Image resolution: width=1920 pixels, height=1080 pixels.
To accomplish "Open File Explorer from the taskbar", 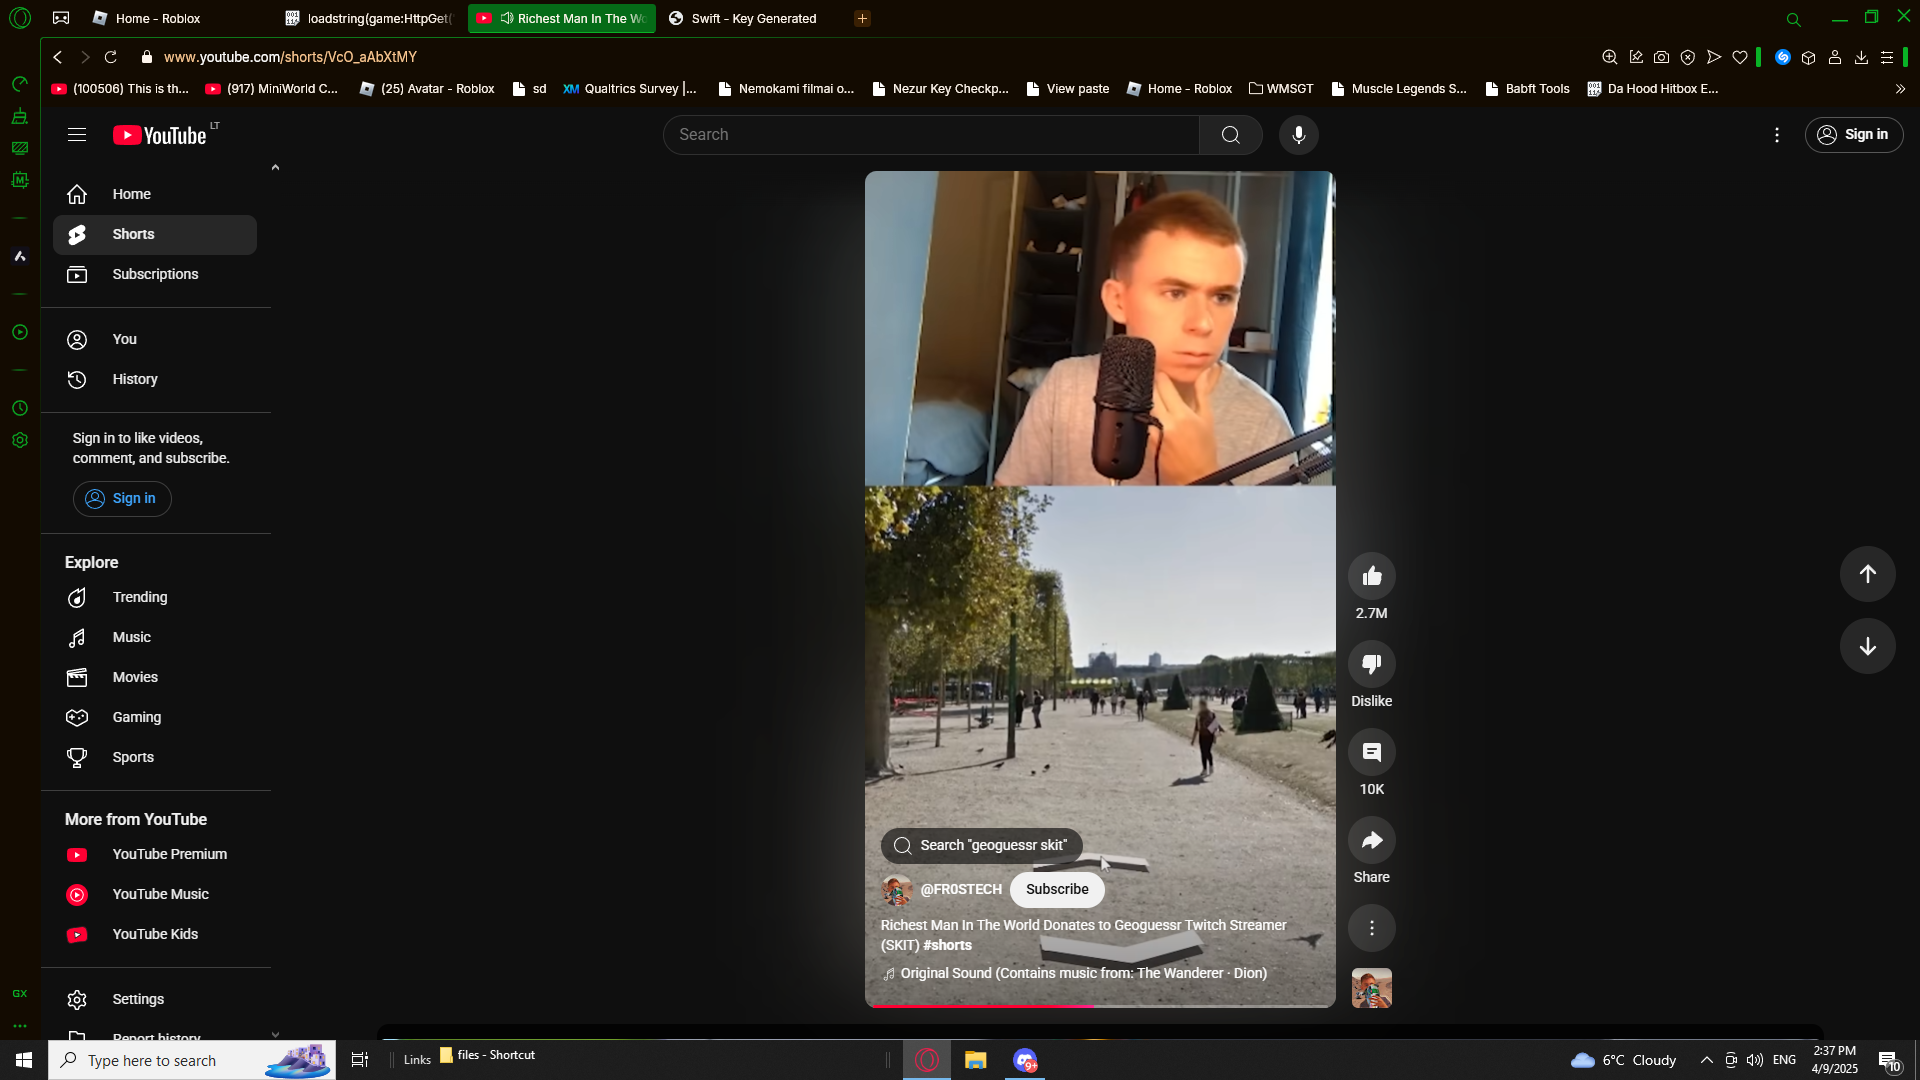I will (975, 1060).
